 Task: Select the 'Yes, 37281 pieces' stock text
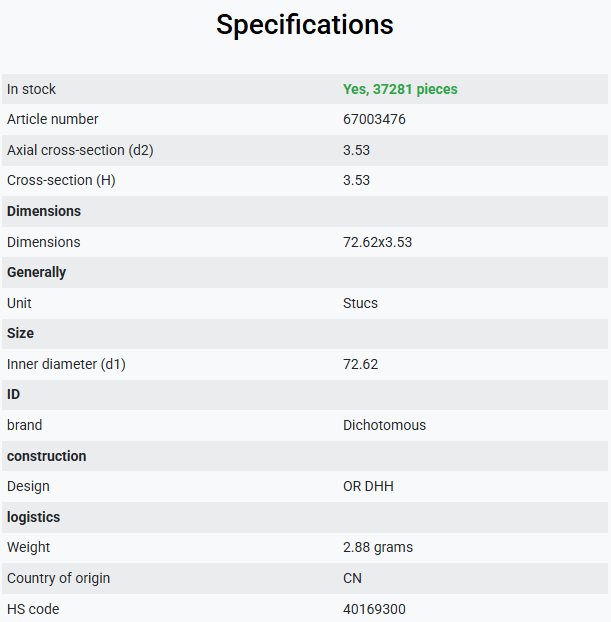400,89
